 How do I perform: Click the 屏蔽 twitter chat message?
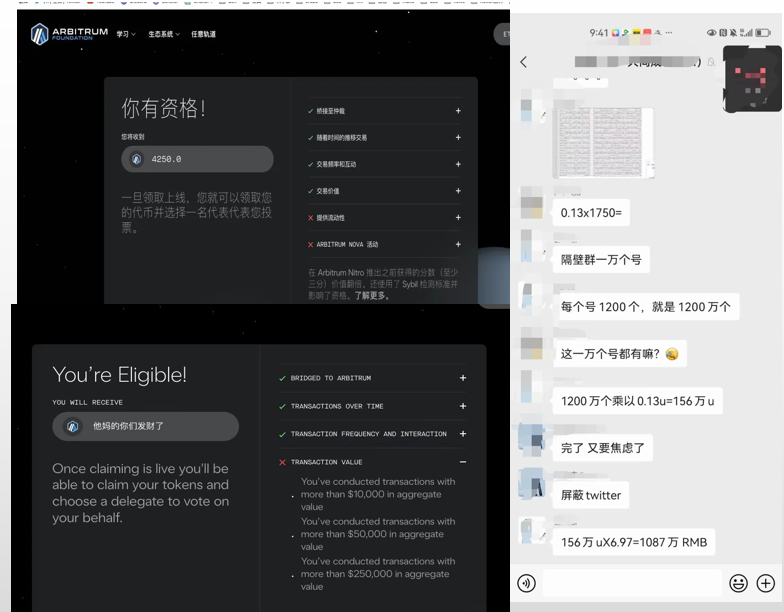click(x=590, y=495)
